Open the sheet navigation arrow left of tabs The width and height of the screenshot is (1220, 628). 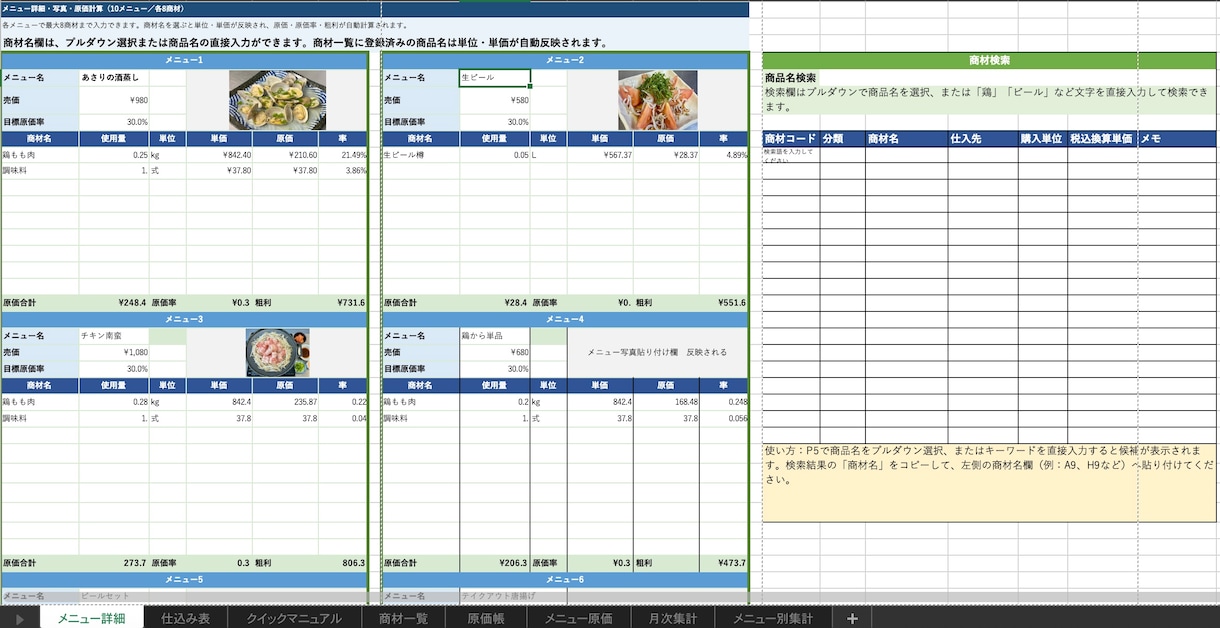(19, 619)
